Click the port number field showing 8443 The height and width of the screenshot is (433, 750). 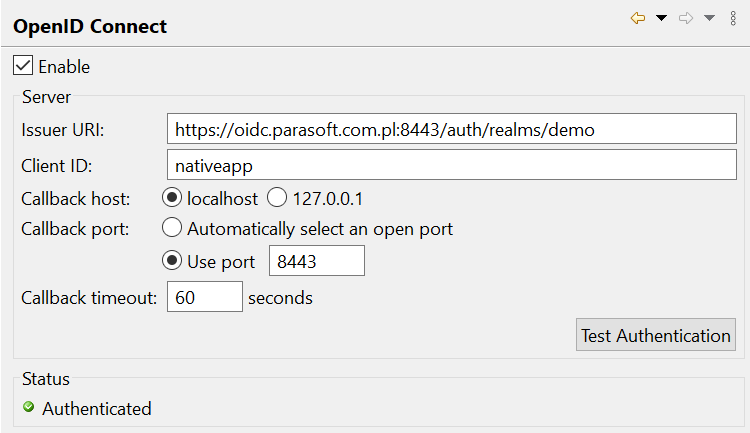click(x=317, y=261)
